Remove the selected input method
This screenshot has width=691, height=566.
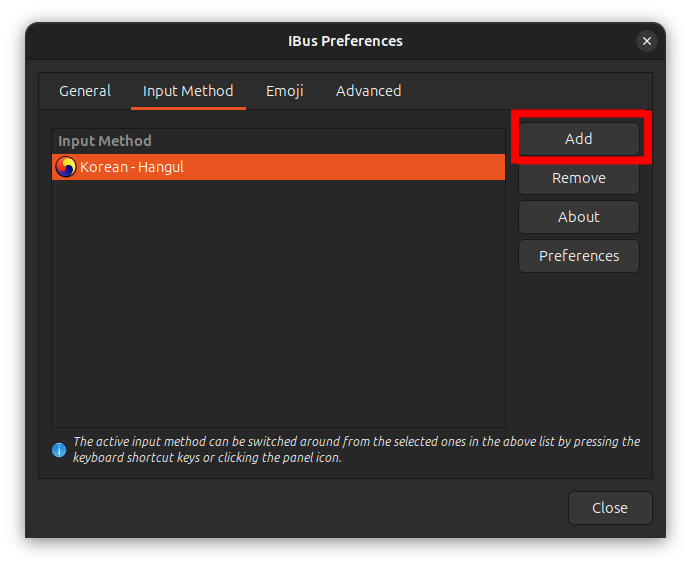tap(578, 178)
